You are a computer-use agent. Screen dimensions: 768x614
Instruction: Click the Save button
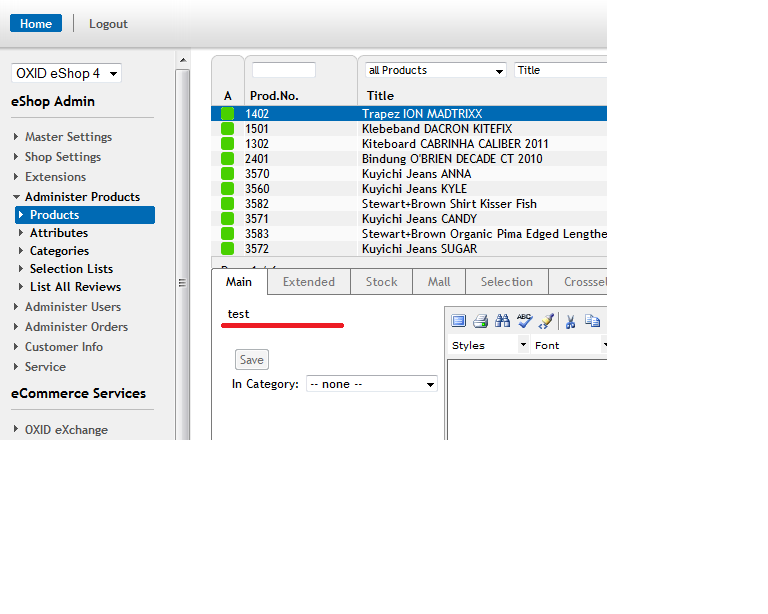pyautogui.click(x=252, y=360)
